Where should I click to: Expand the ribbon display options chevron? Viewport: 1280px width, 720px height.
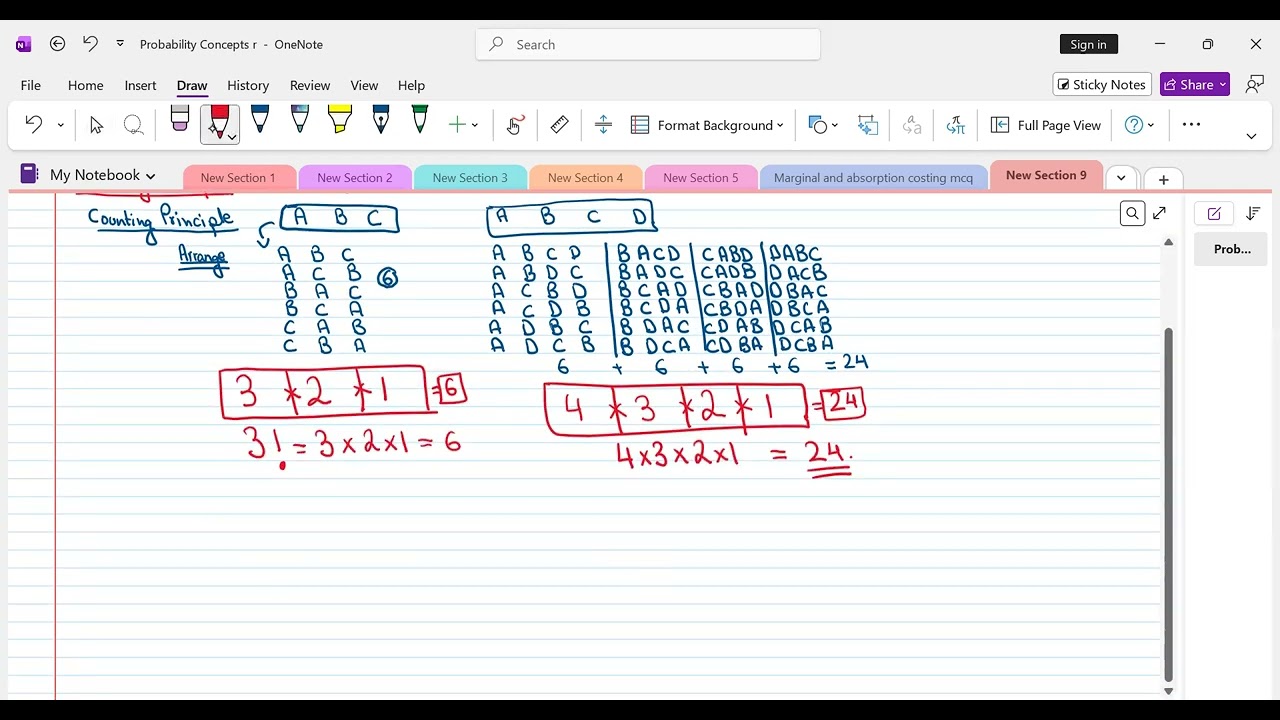1251,136
